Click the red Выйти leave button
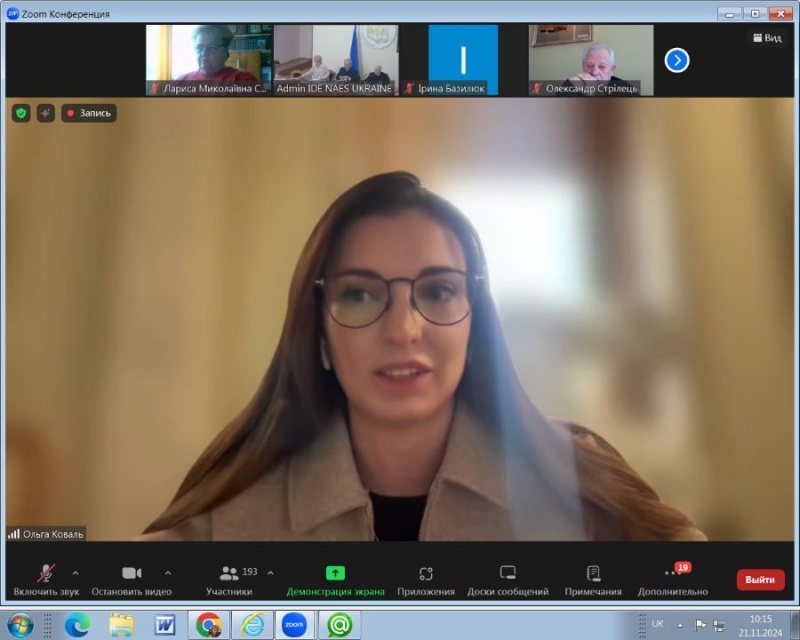 (760, 580)
